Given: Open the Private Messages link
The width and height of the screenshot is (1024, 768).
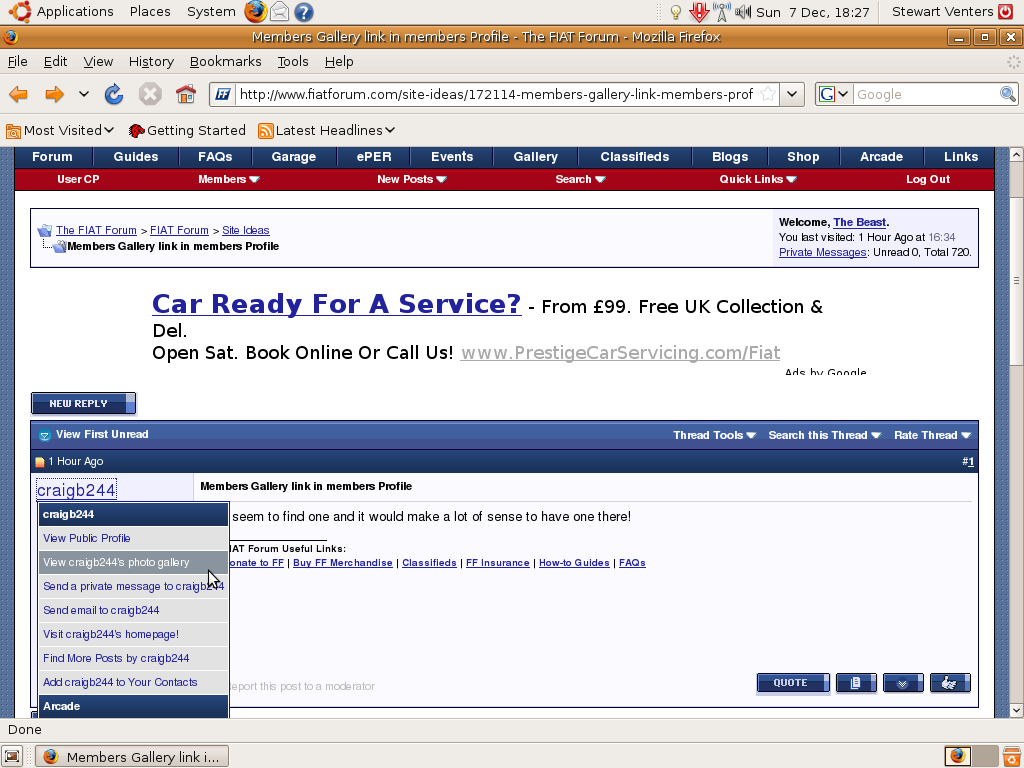Looking at the screenshot, I should click(x=823, y=253).
